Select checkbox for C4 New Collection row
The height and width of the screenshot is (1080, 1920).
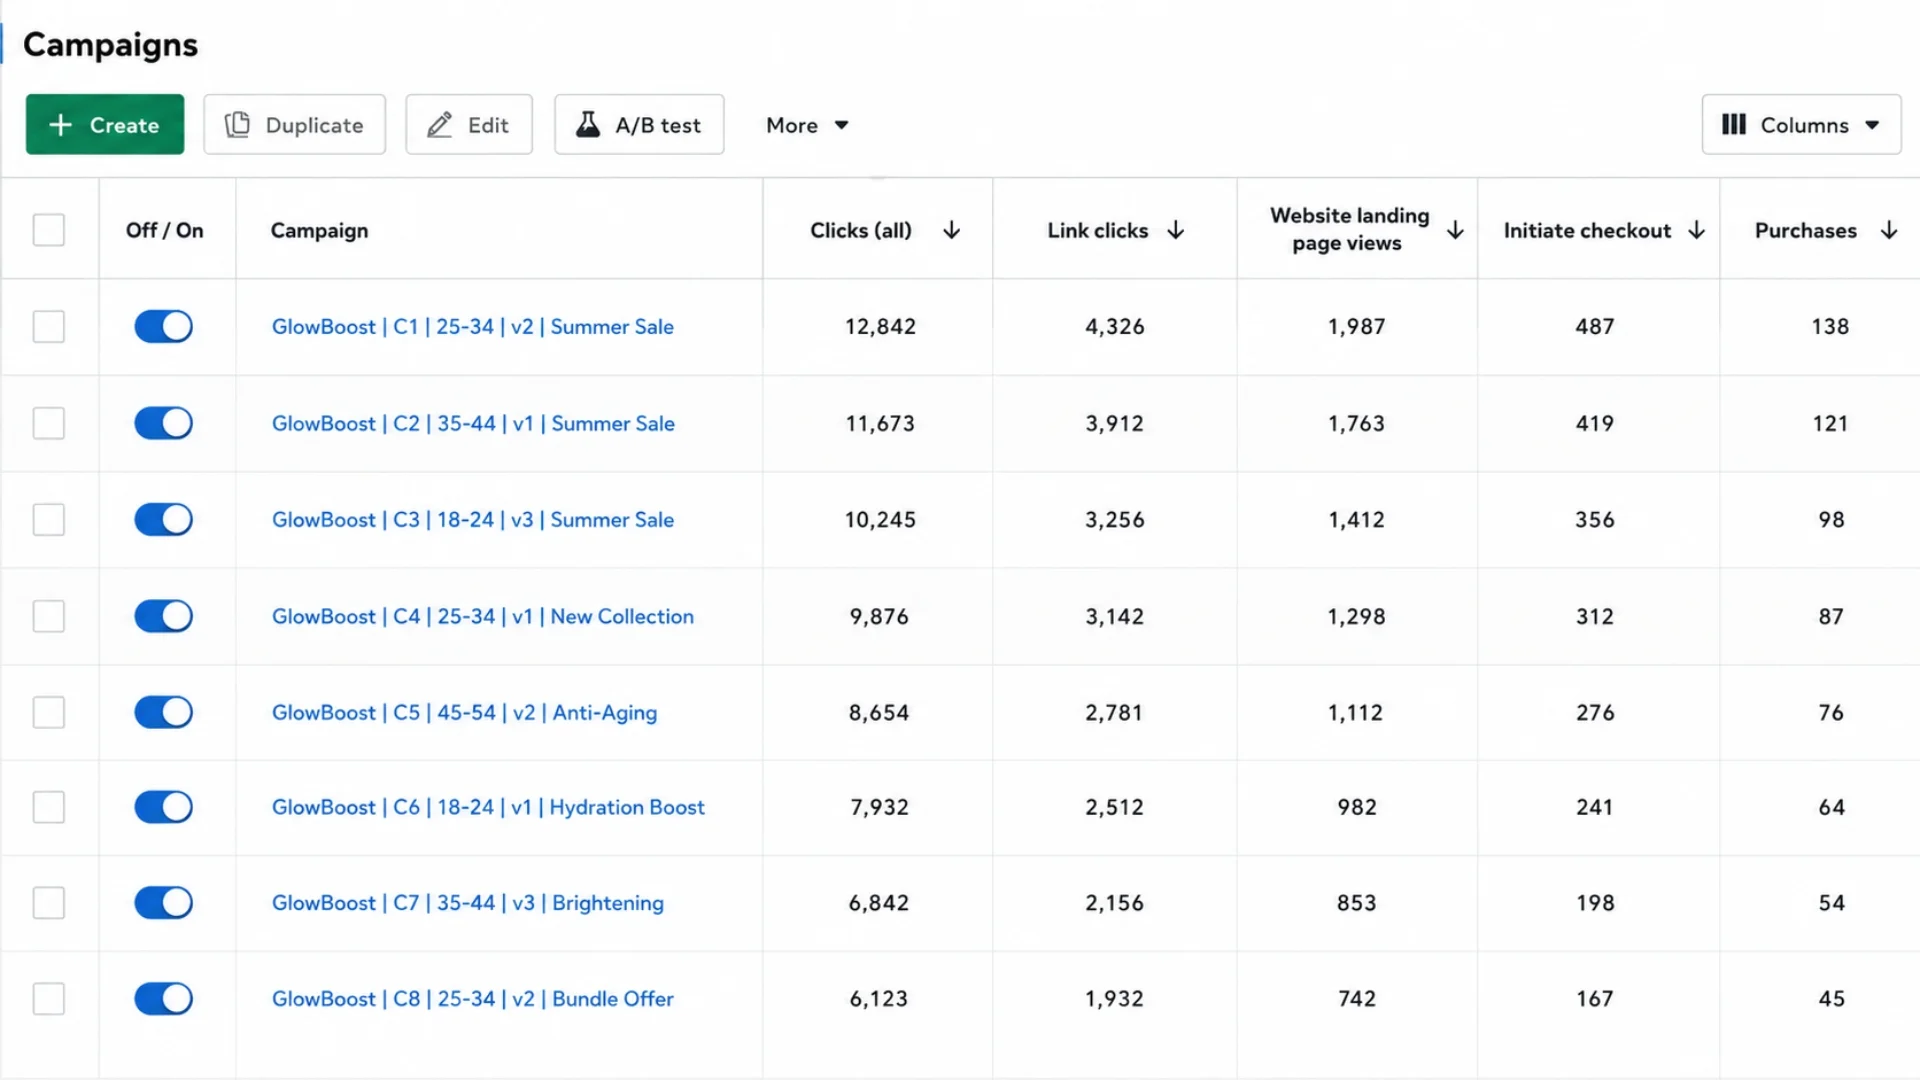[49, 616]
